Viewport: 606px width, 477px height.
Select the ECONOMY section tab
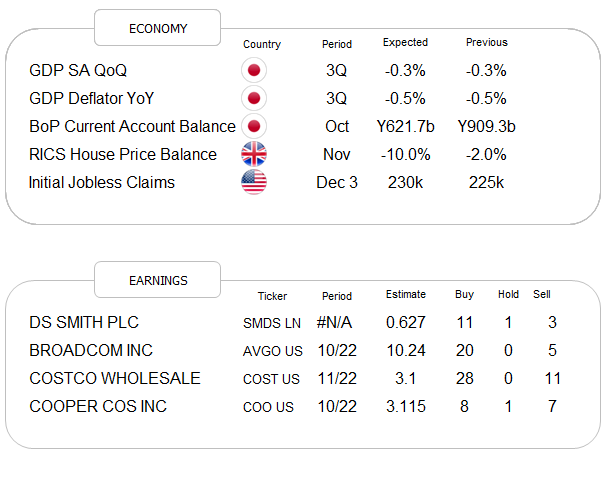(x=158, y=28)
